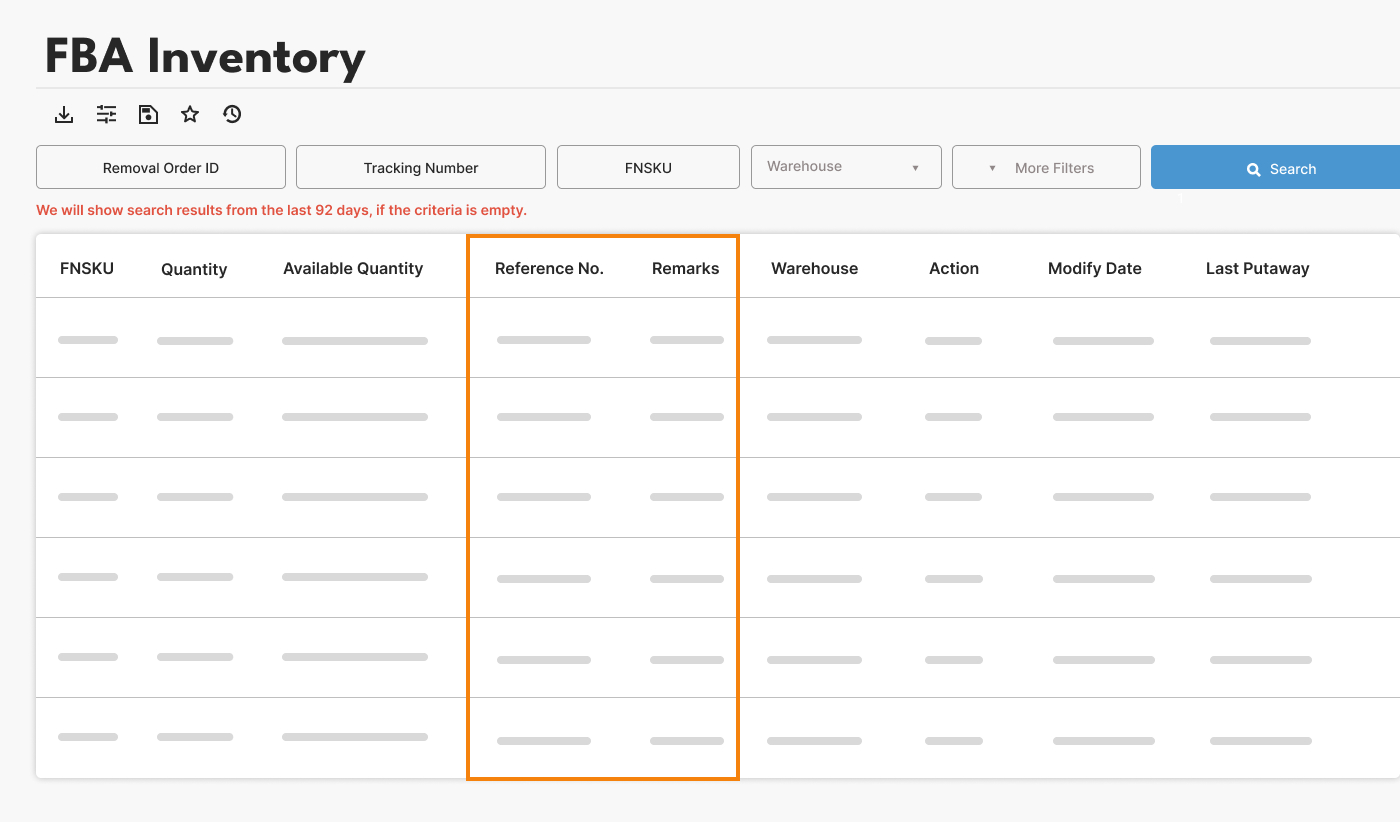The width and height of the screenshot is (1400, 822).
Task: Click the save view icon
Action: [148, 114]
